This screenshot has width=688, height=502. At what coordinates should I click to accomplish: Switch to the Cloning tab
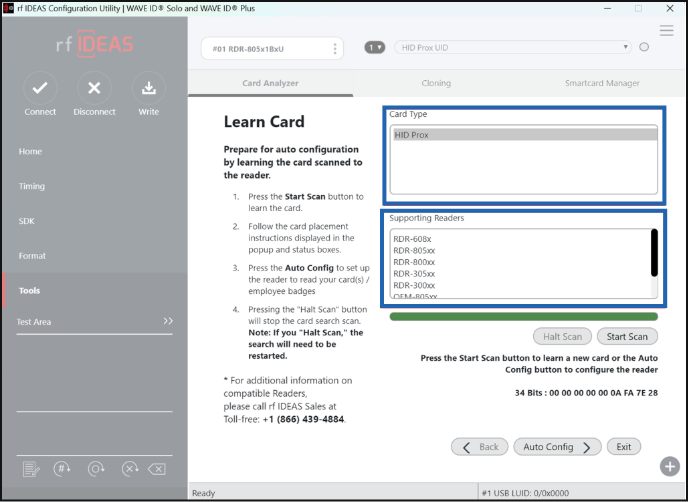point(436,83)
